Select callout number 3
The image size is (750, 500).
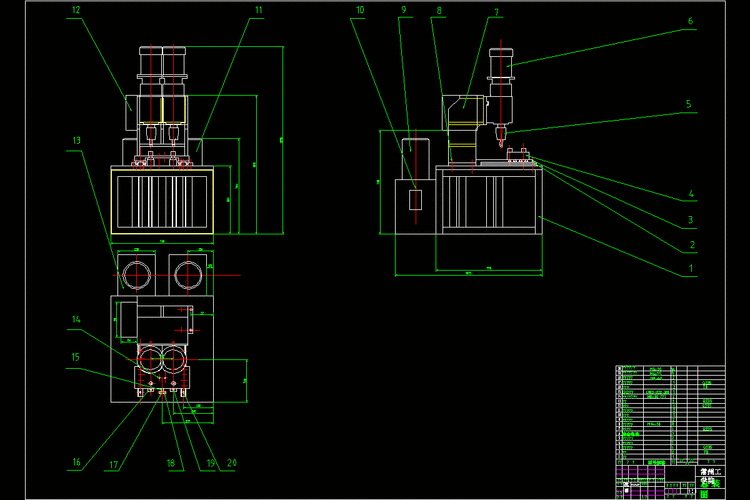pyautogui.click(x=689, y=219)
